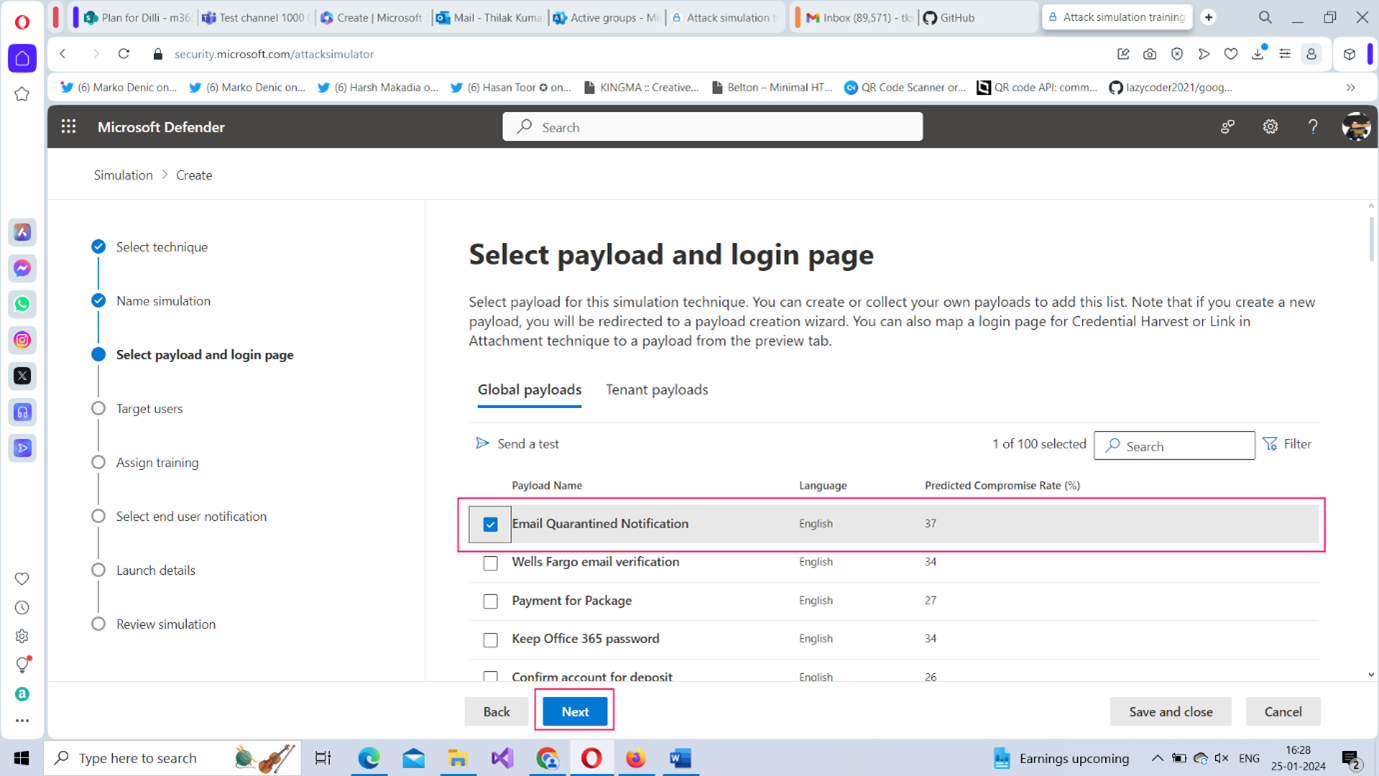
Task: Open the payload Filter icon
Action: coord(1270,444)
